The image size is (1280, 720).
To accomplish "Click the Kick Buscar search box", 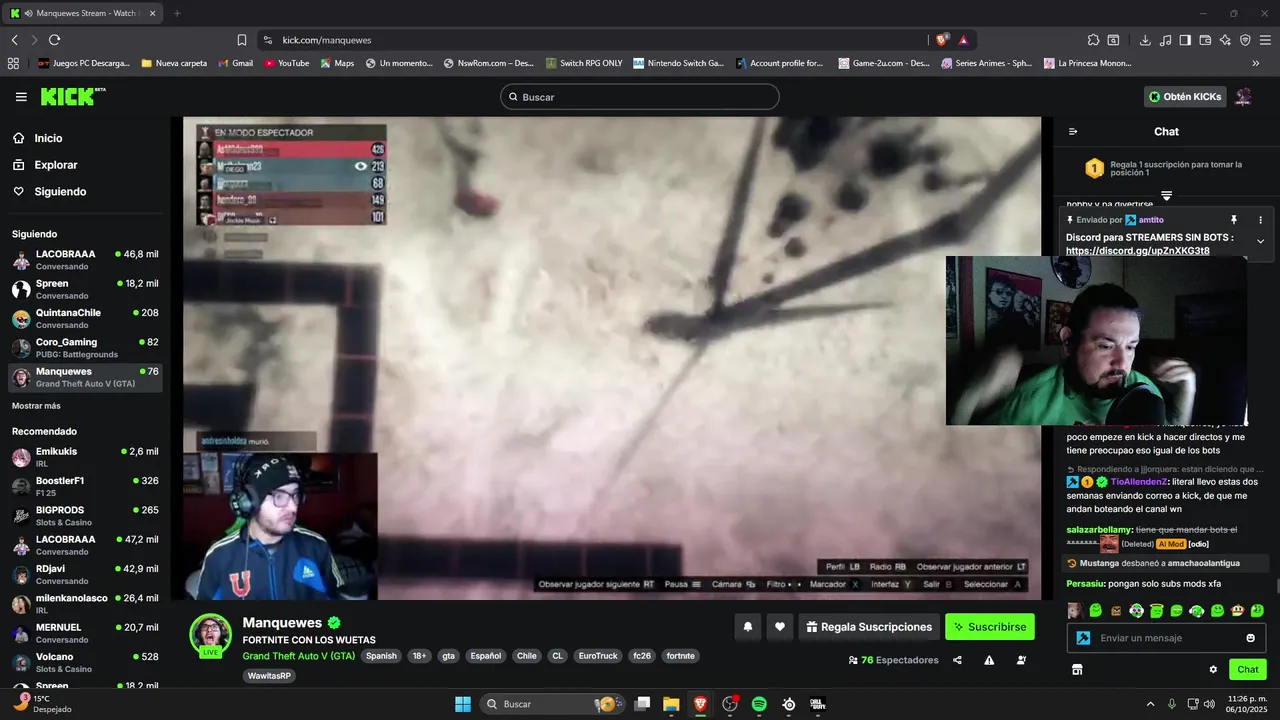I will pos(640,97).
